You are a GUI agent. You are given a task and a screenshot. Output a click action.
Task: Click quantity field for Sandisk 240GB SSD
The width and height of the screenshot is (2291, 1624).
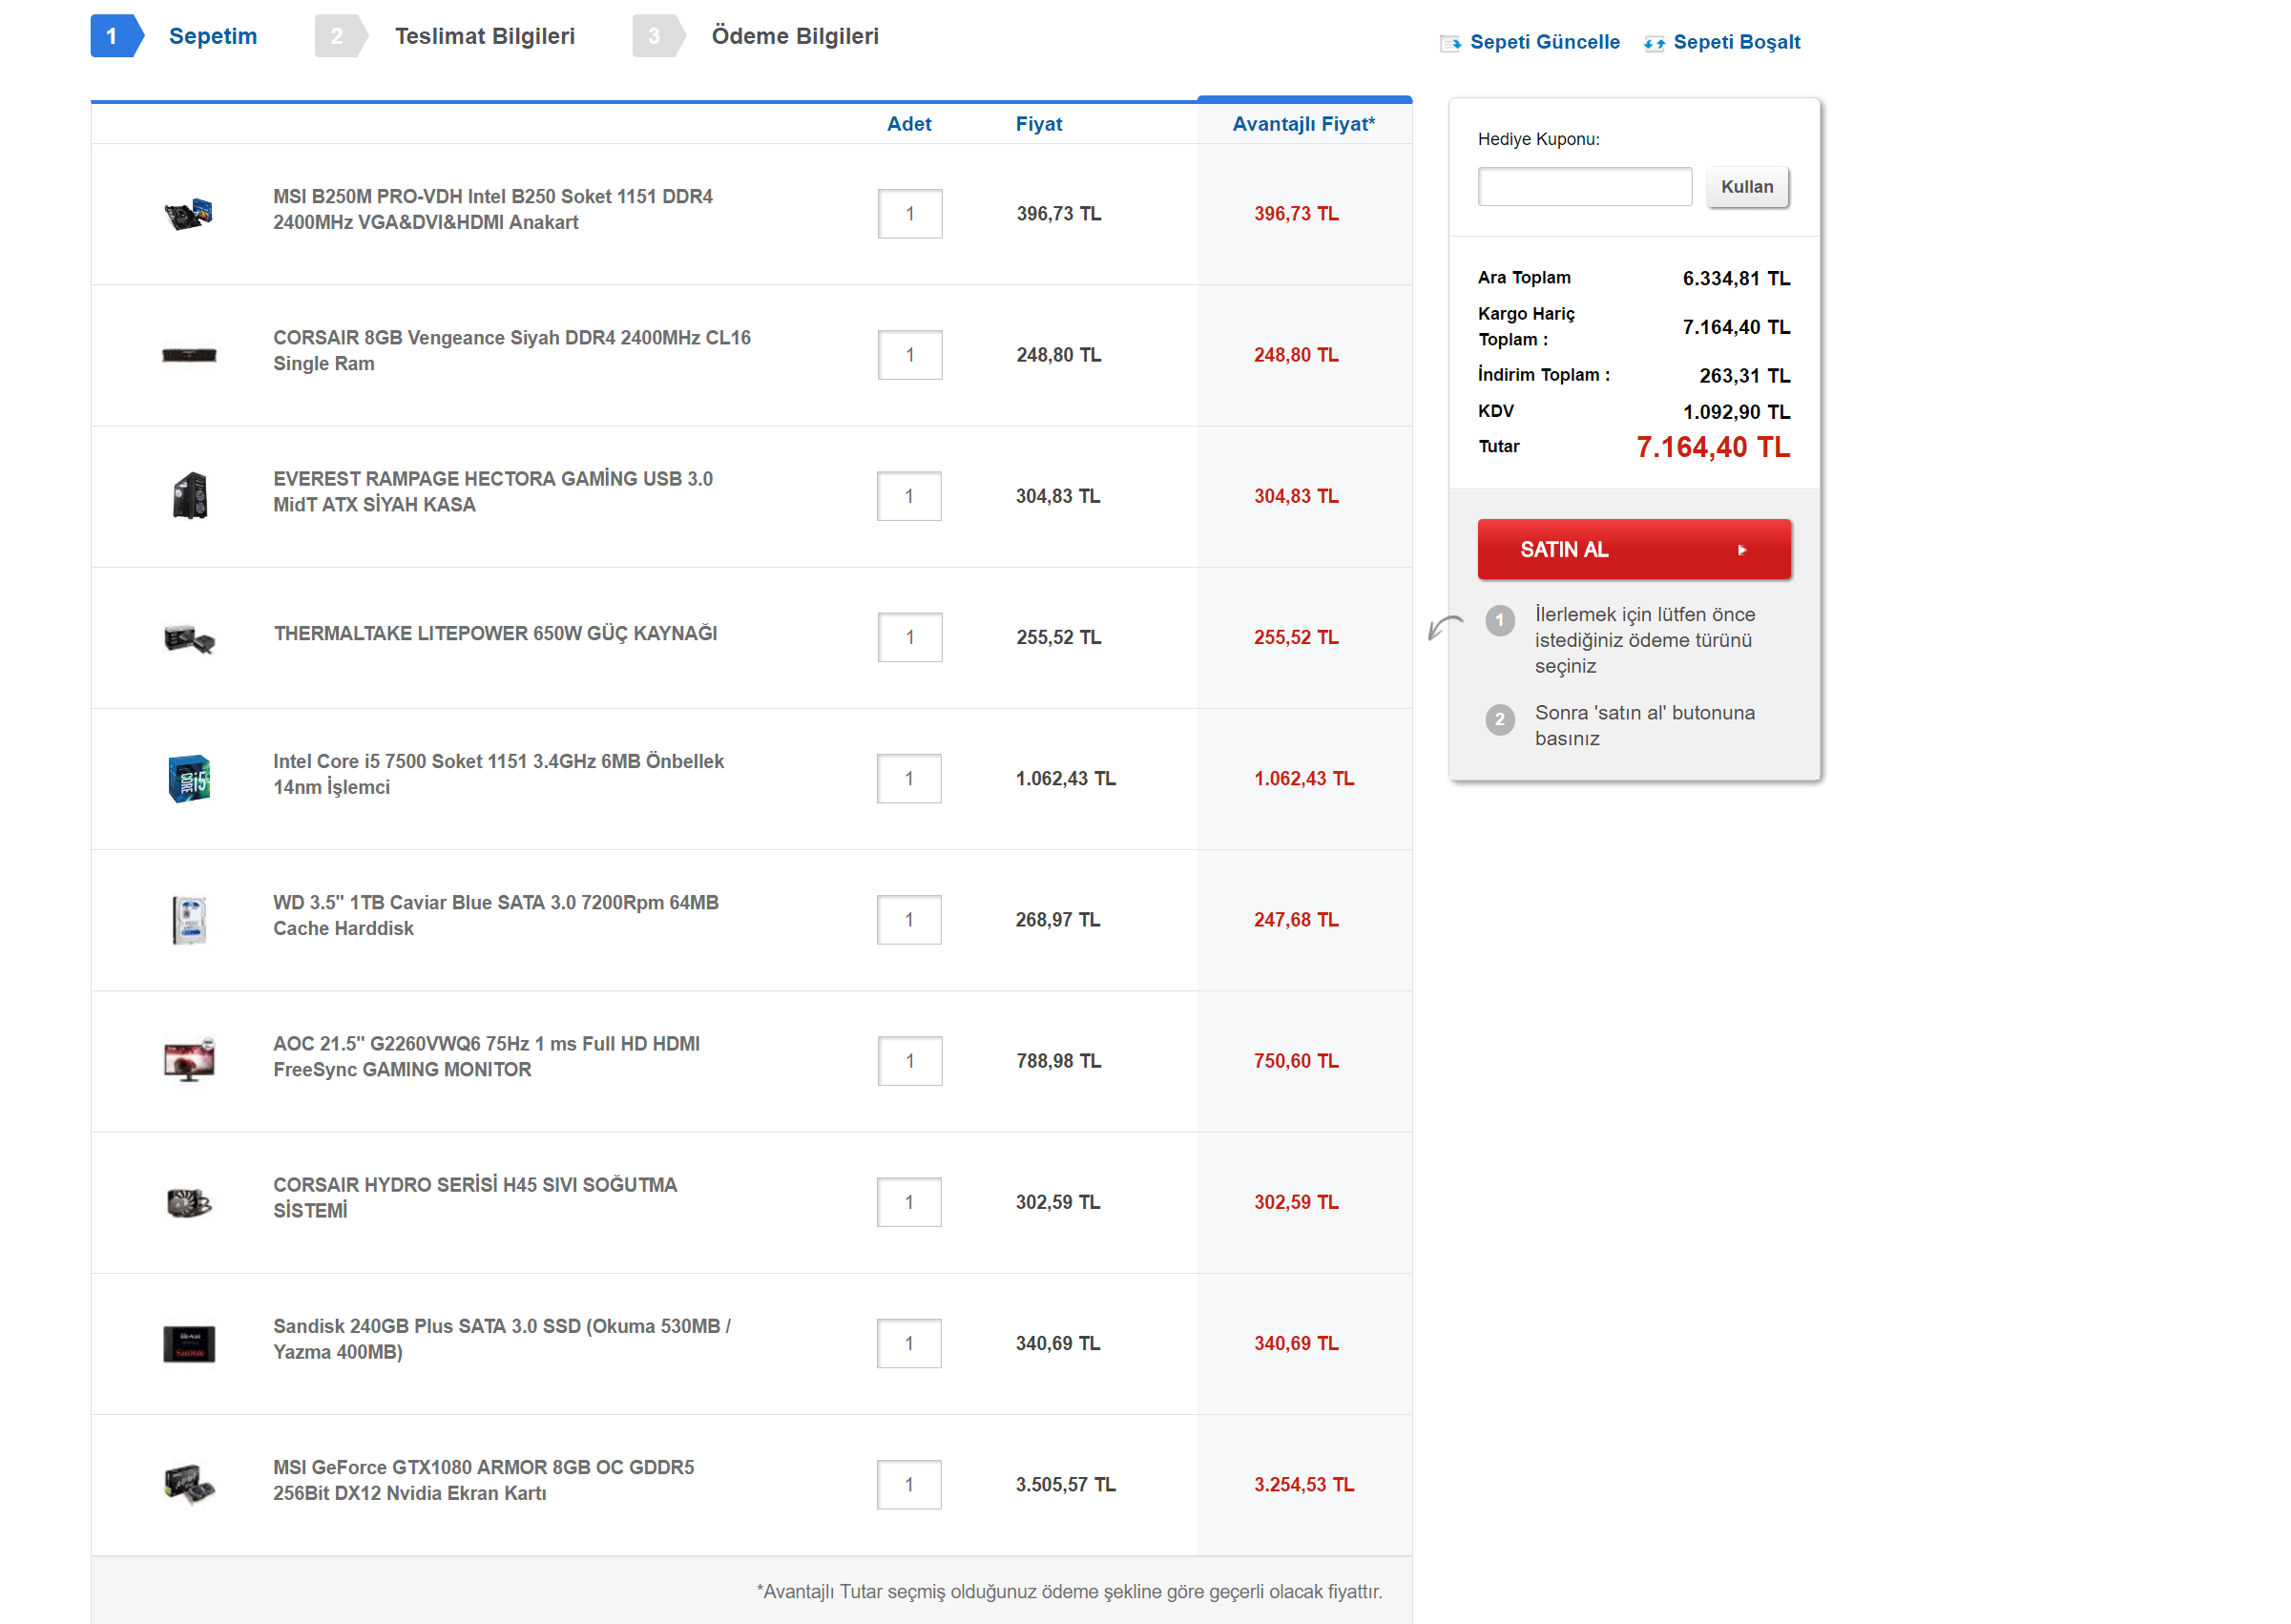click(909, 1343)
